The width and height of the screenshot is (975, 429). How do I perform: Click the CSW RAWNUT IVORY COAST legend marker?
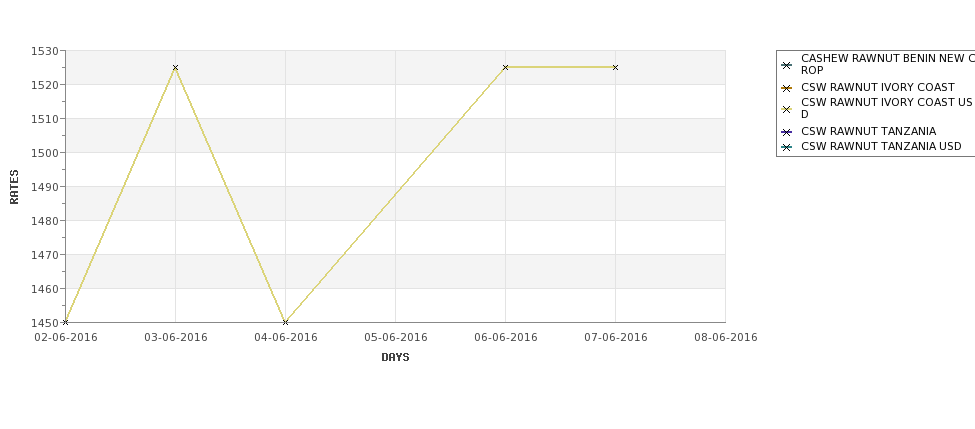coord(787,88)
